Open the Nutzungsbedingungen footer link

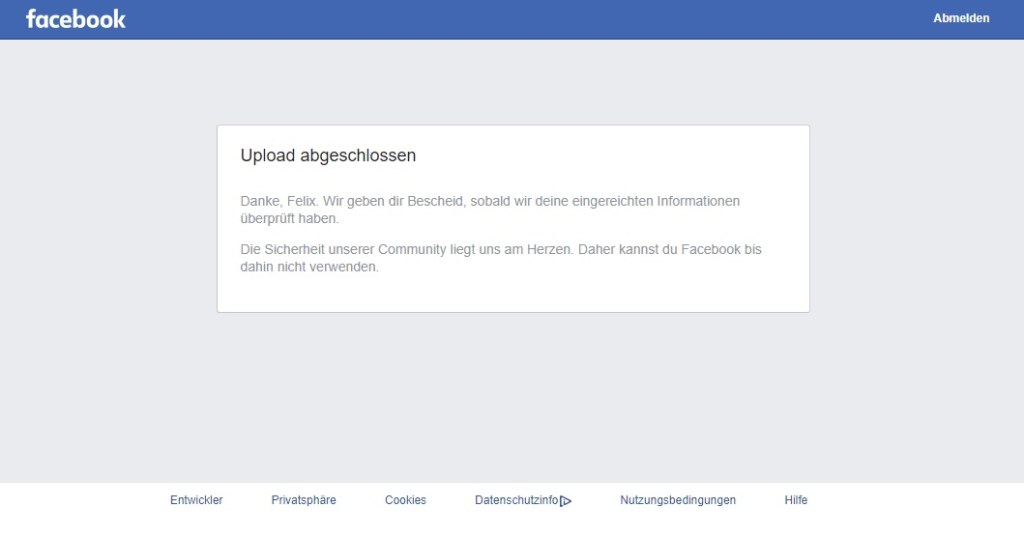pos(677,500)
